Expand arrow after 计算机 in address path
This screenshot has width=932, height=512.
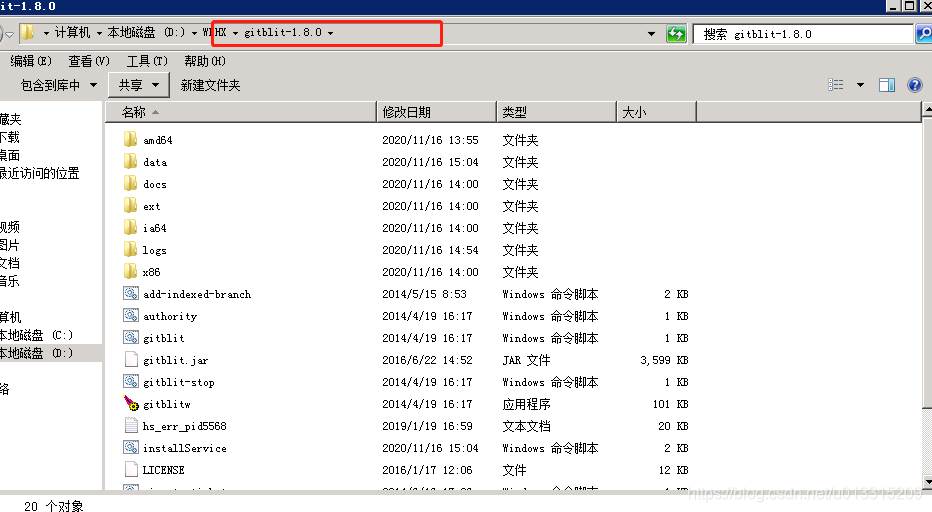coord(99,33)
